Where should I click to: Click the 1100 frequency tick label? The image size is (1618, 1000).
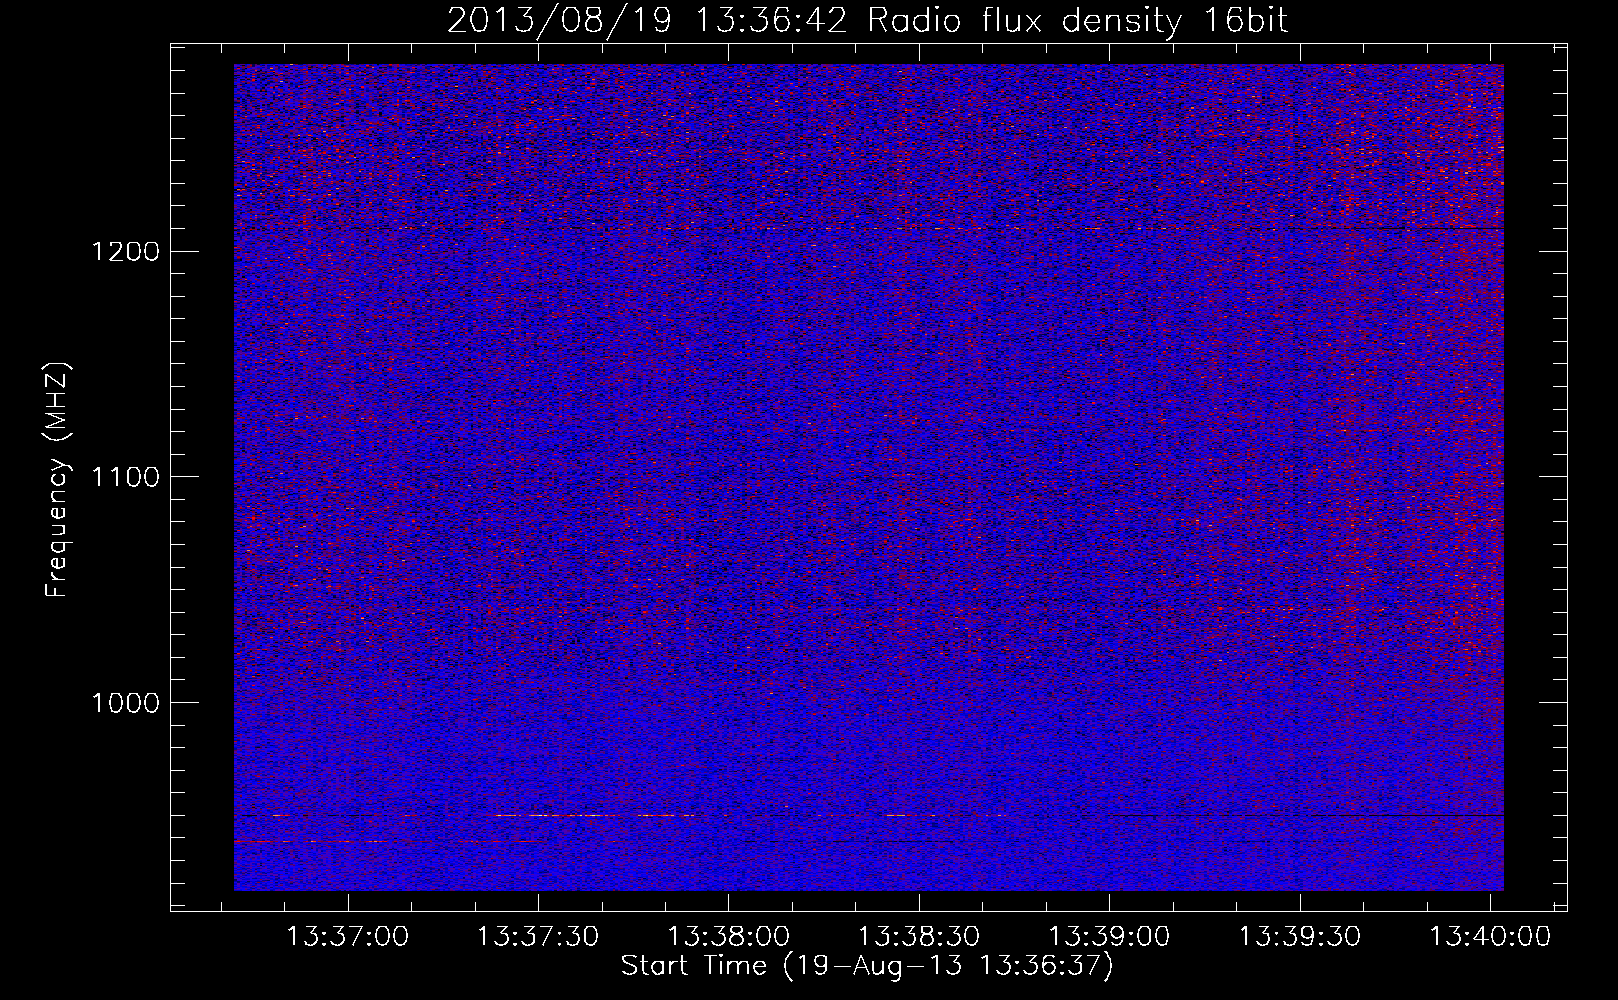[x=125, y=477]
